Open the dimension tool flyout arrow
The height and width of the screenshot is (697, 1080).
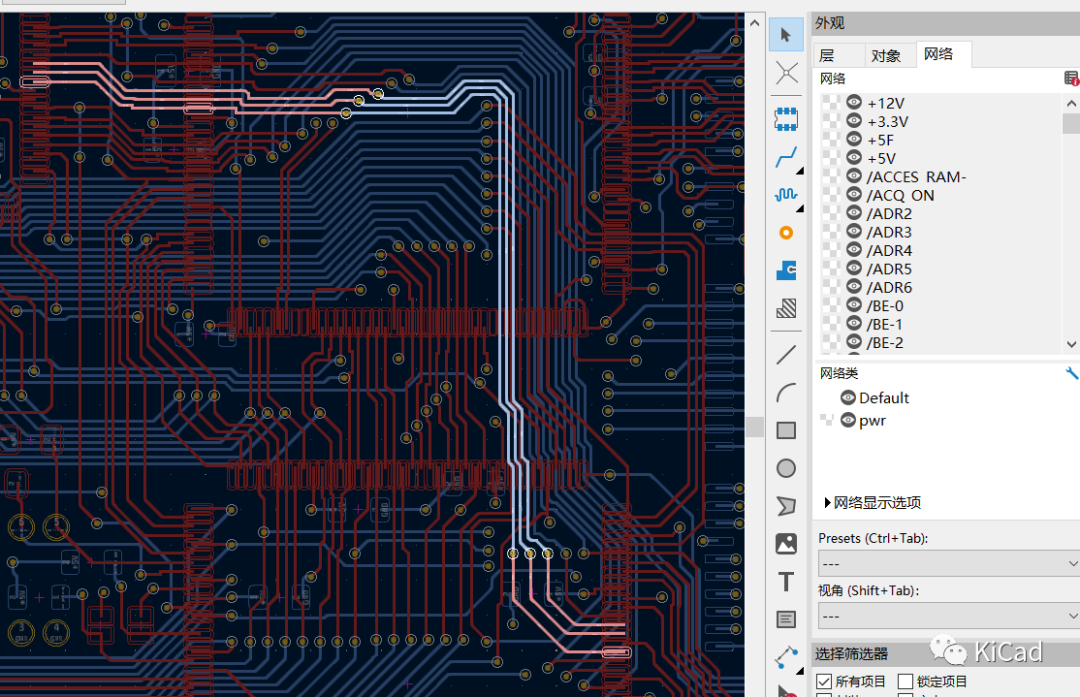click(x=800, y=670)
